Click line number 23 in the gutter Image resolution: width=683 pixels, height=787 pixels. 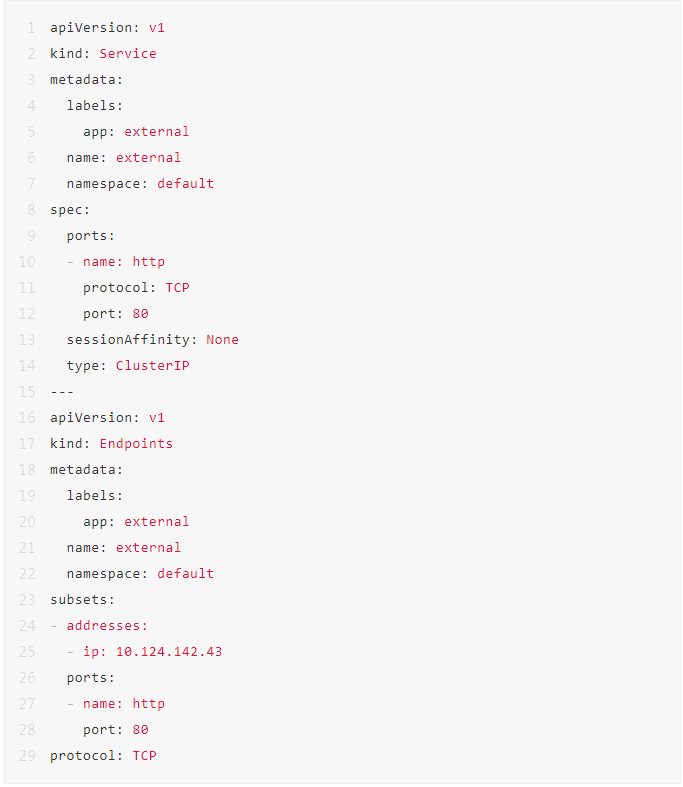27,599
